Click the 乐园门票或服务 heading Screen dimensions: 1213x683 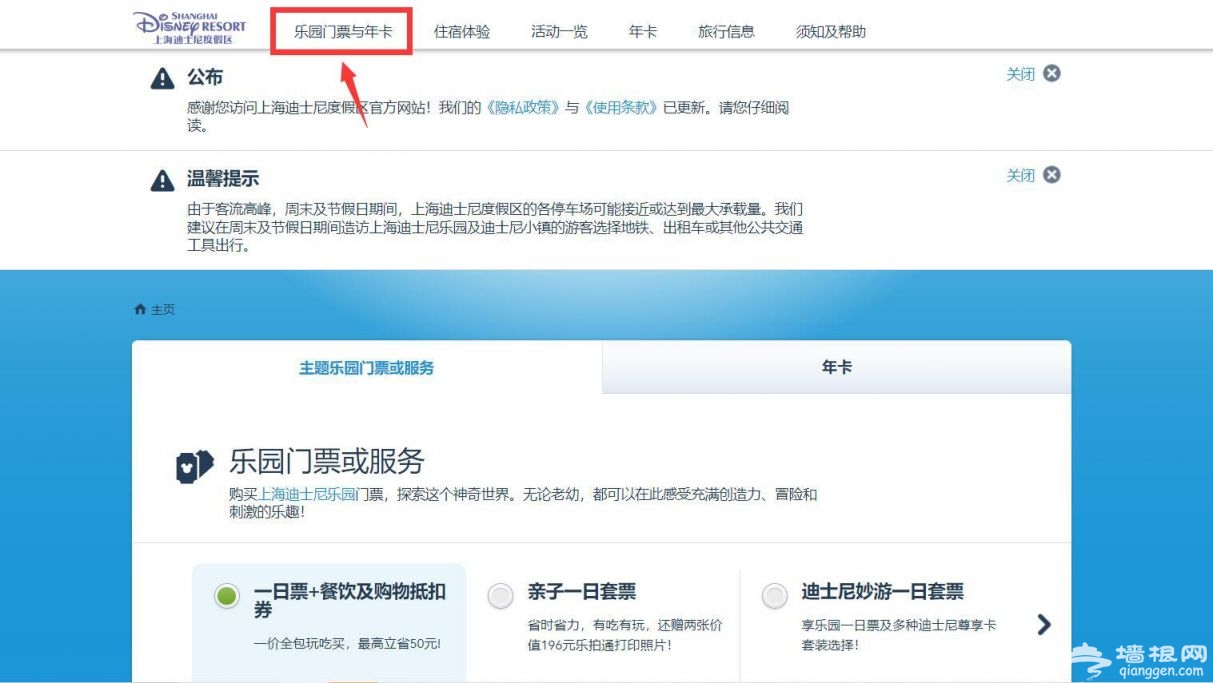(327, 461)
